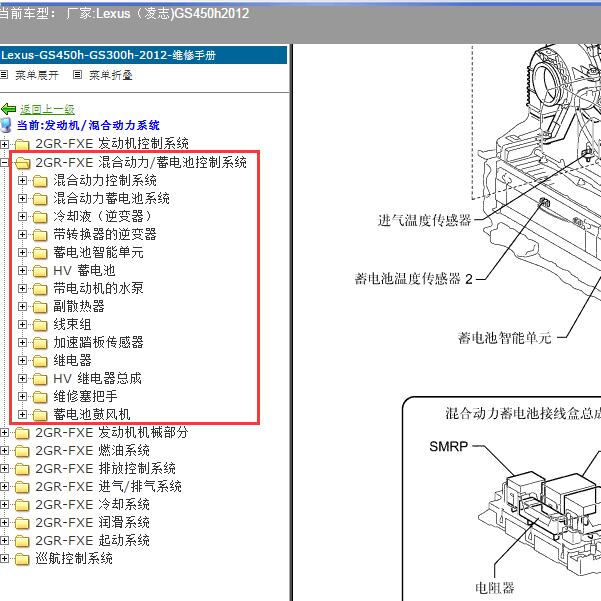Click folder icon beside HV 继电器总成
The height and width of the screenshot is (601, 601).
coord(40,379)
